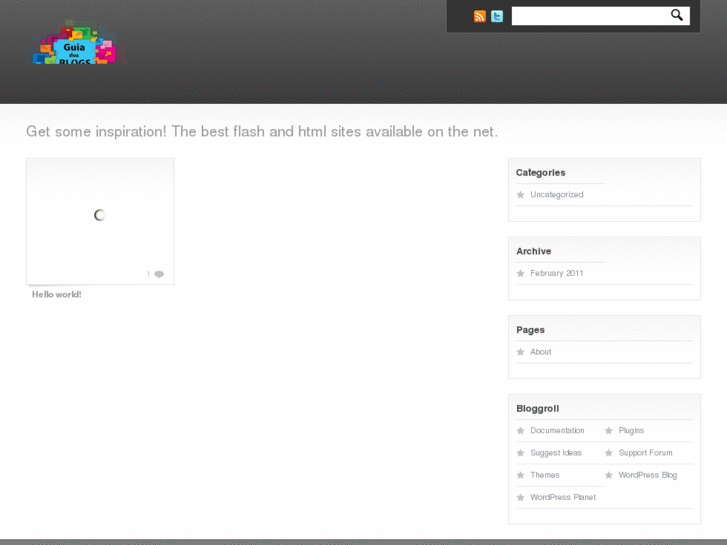This screenshot has width=727, height=545.
Task: Open the Documentation blogroll link
Action: click(557, 431)
